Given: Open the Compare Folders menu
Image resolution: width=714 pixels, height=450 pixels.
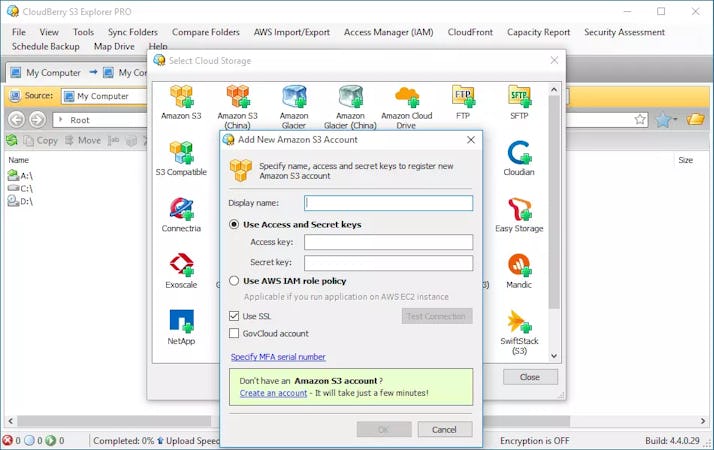Looking at the screenshot, I should [205, 32].
